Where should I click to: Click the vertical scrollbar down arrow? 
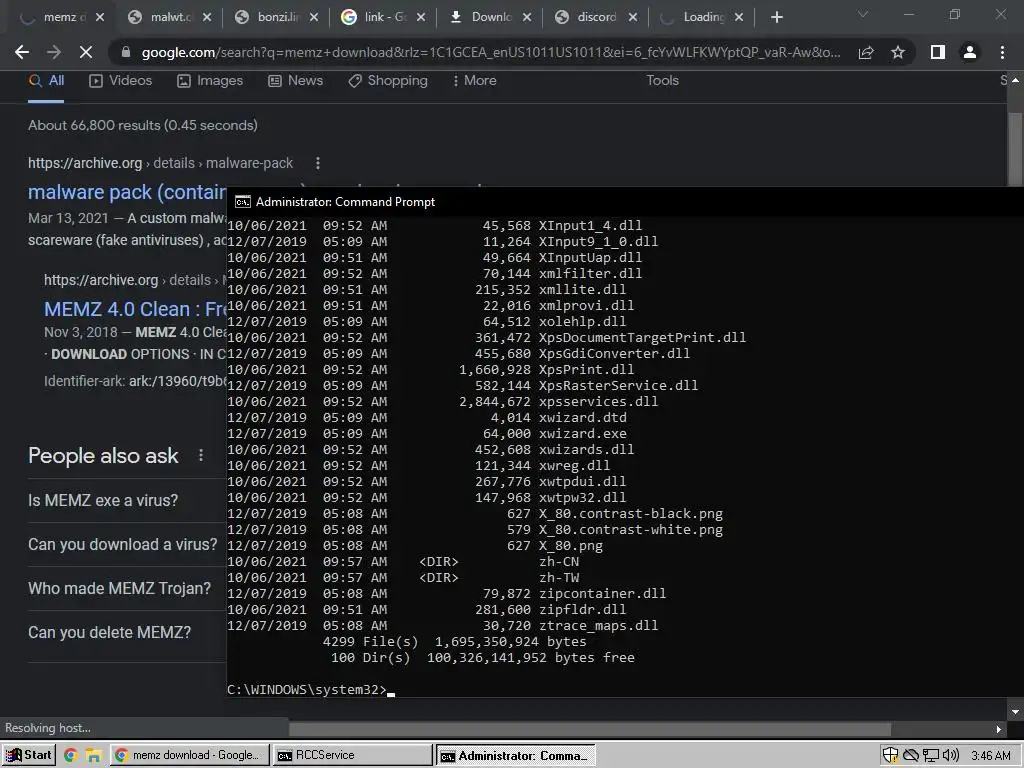[x=1016, y=712]
